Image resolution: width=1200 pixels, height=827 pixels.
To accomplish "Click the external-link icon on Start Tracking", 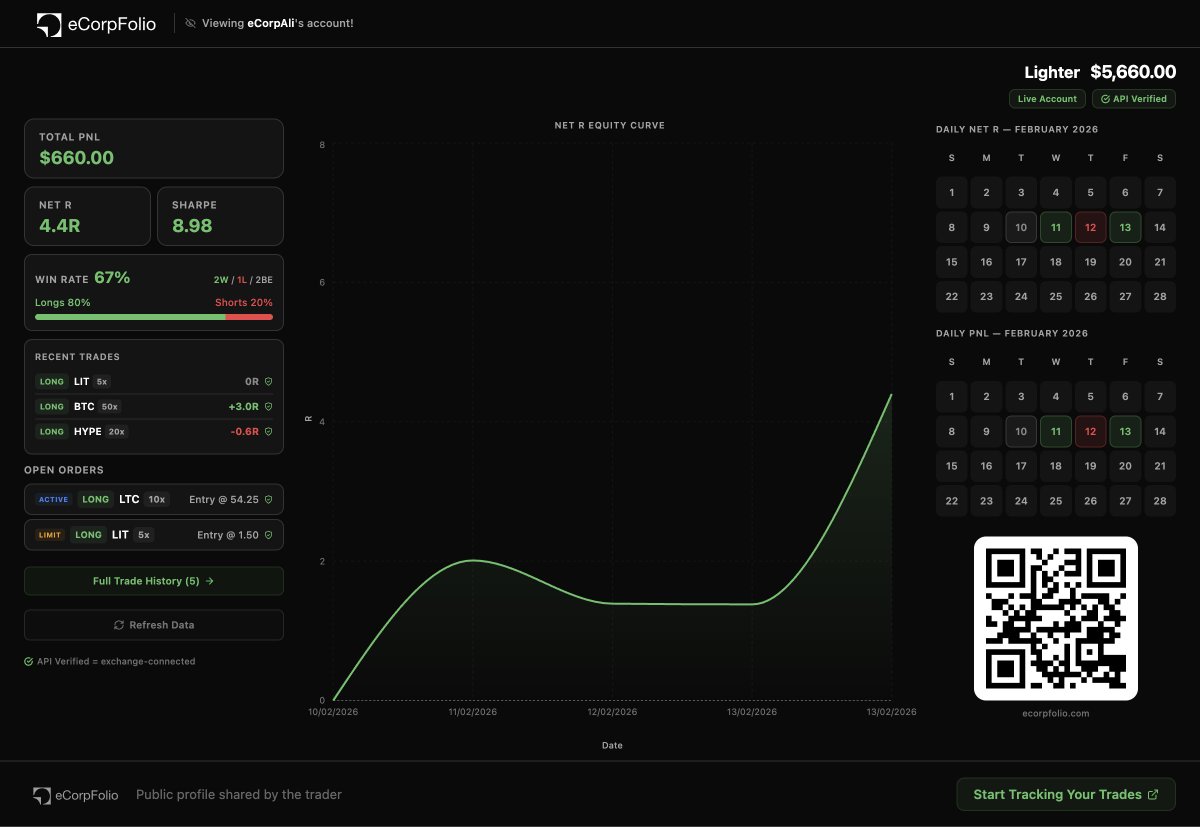I will click(x=1153, y=794).
